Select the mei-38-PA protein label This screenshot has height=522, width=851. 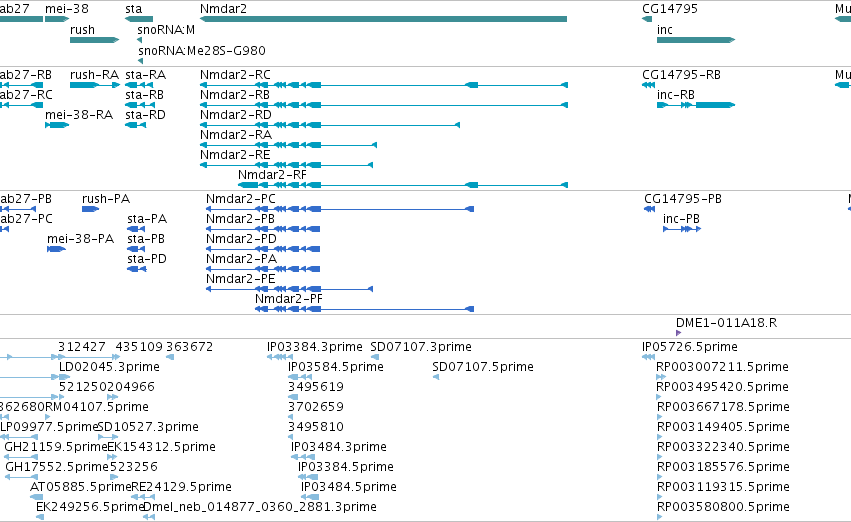coord(80,239)
